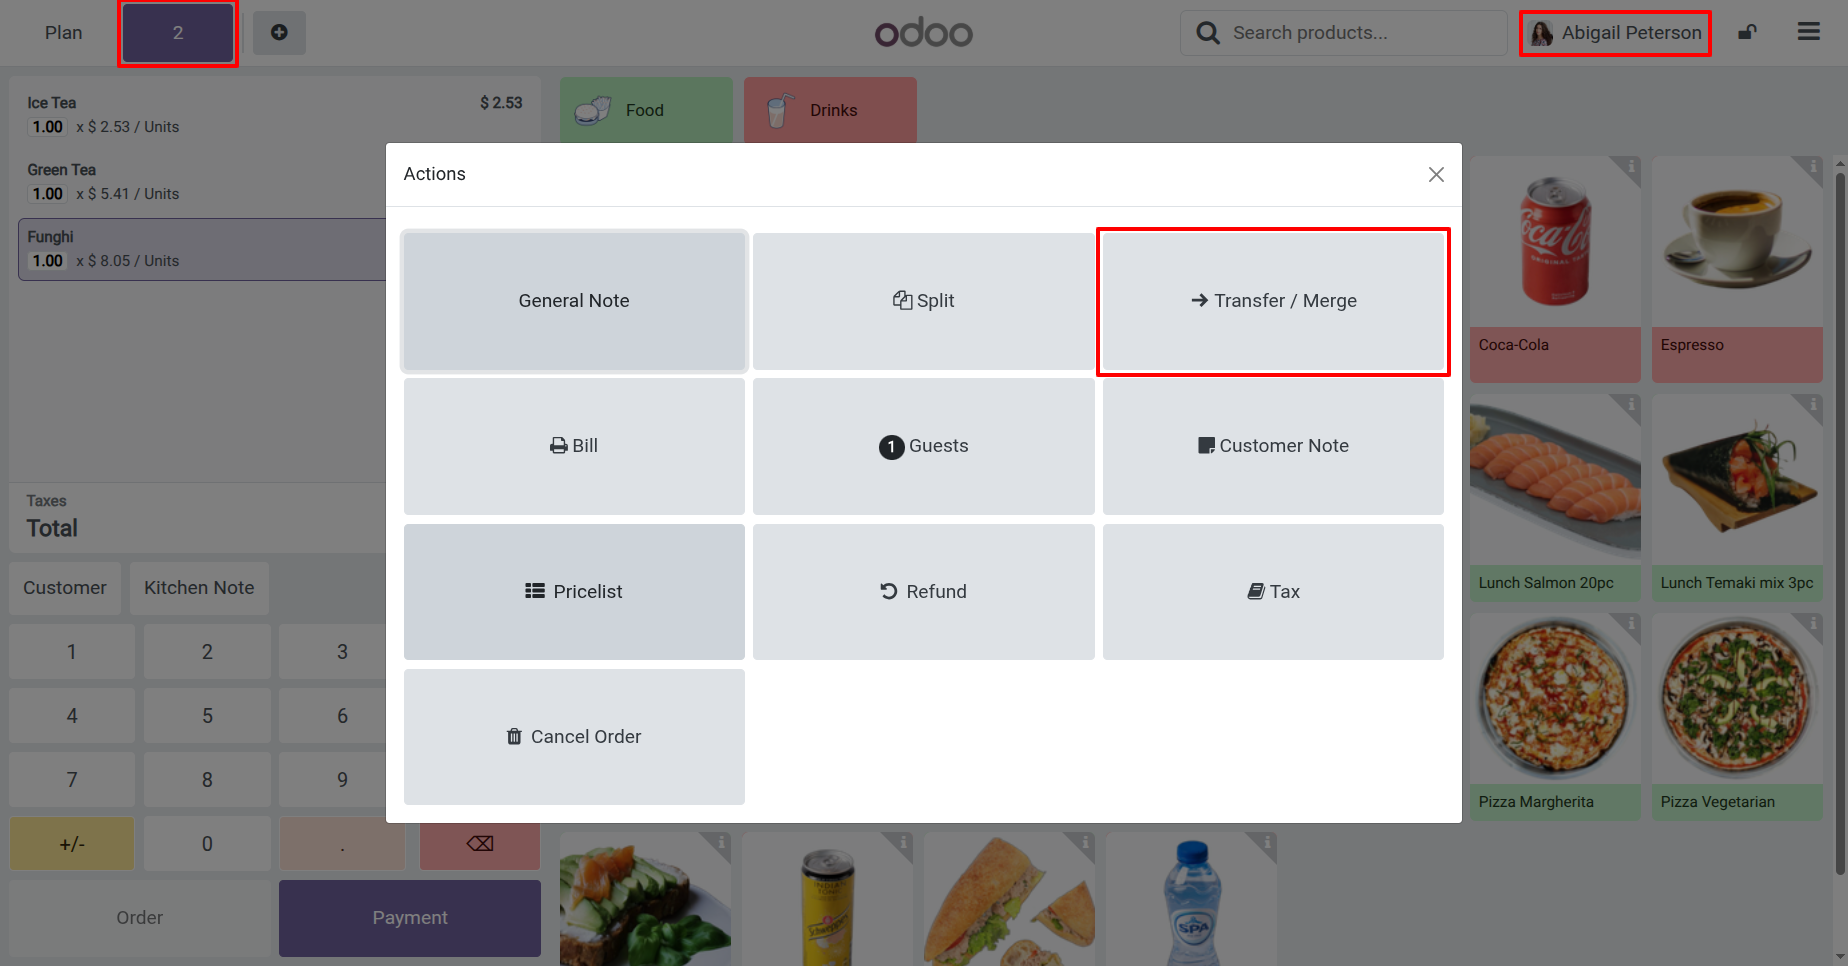This screenshot has width=1848, height=966.
Task: Select table 2 order tab
Action: point(178,33)
